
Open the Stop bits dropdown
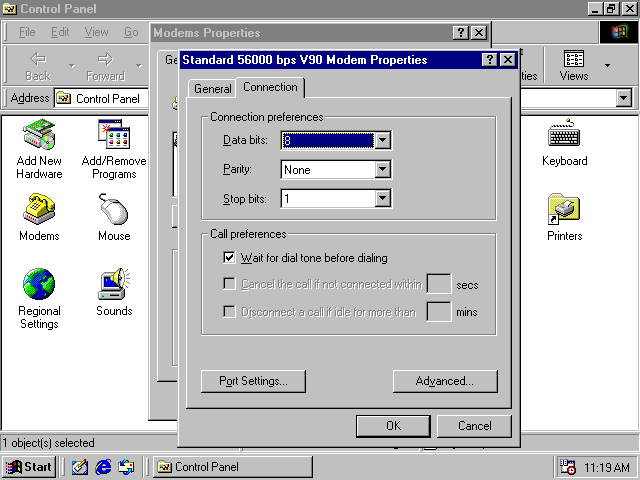point(382,199)
